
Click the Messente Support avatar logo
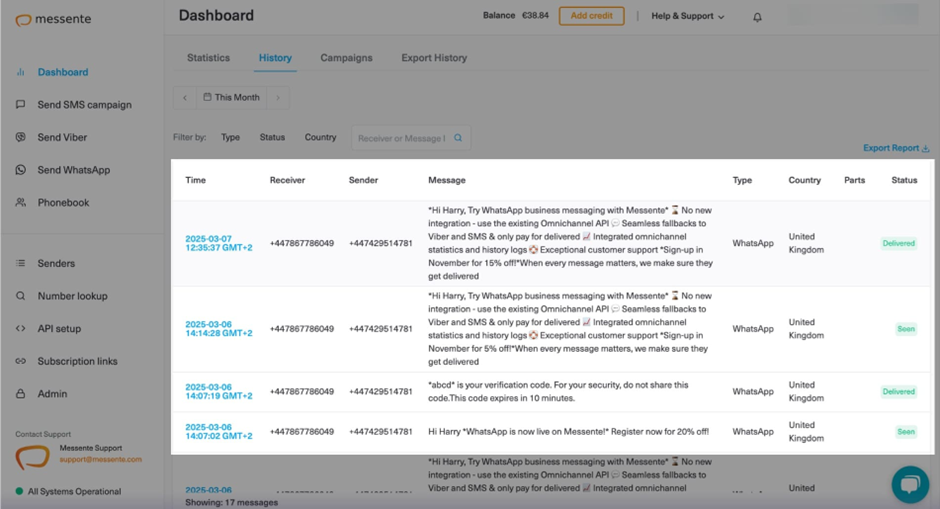coord(32,457)
